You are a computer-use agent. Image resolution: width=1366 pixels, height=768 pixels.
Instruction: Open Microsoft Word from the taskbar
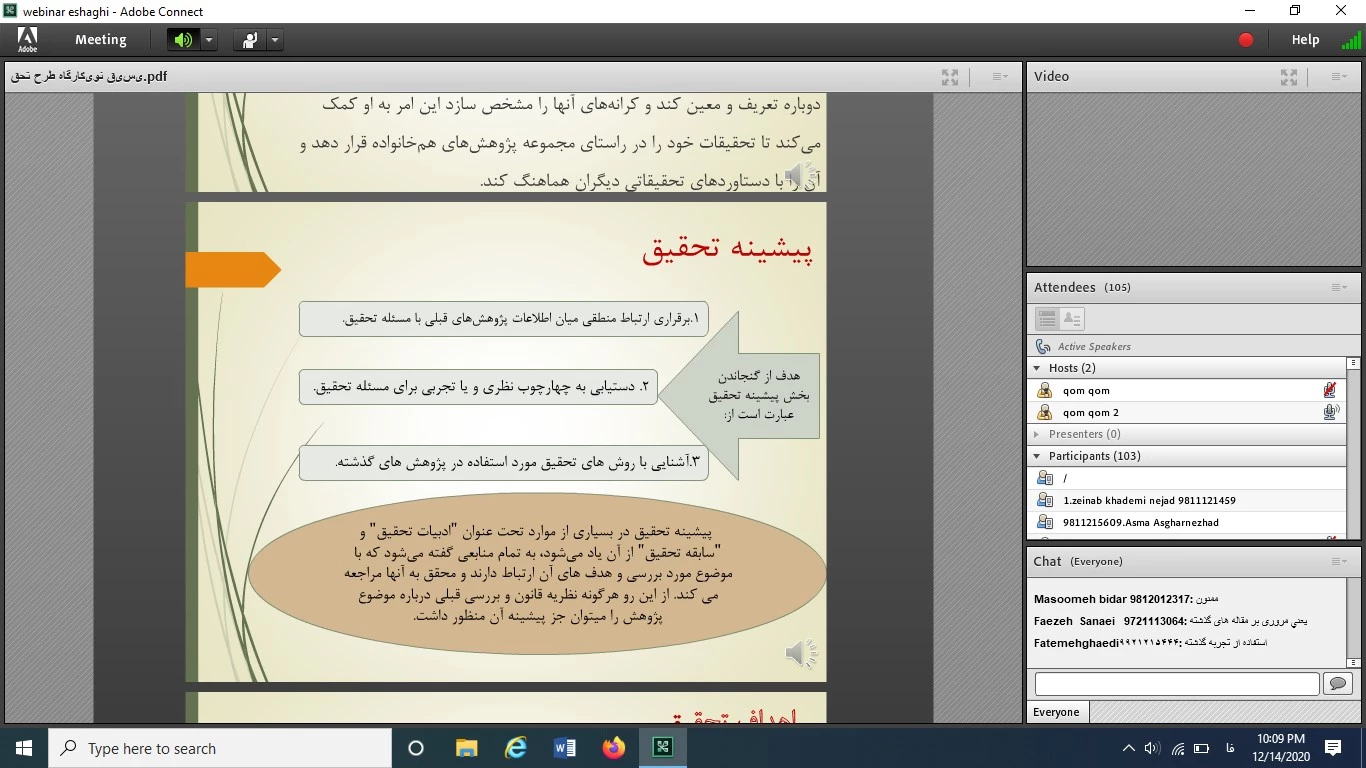coord(564,748)
